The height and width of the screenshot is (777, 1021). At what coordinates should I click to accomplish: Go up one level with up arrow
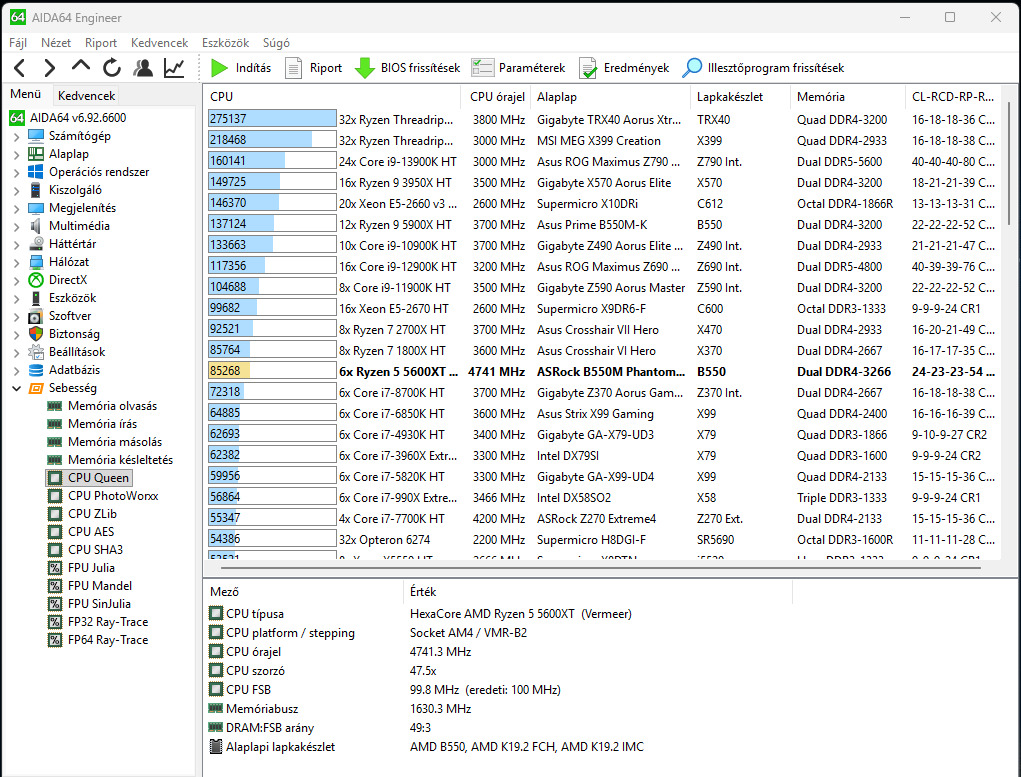click(x=81, y=66)
